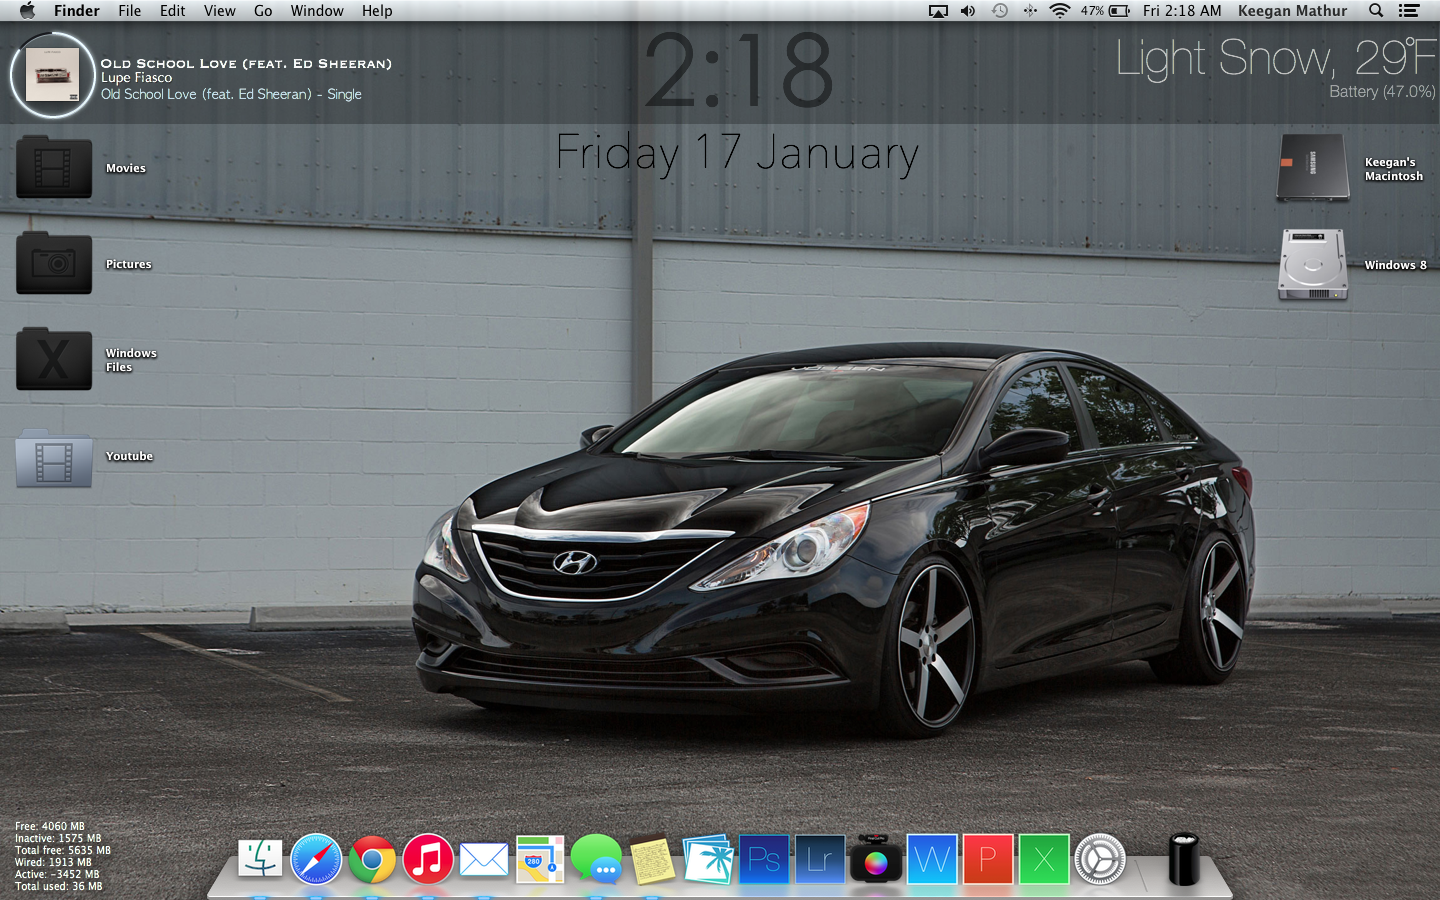Click the Total used: 36 MB line
Screen dimensions: 1440x900
click(x=59, y=886)
